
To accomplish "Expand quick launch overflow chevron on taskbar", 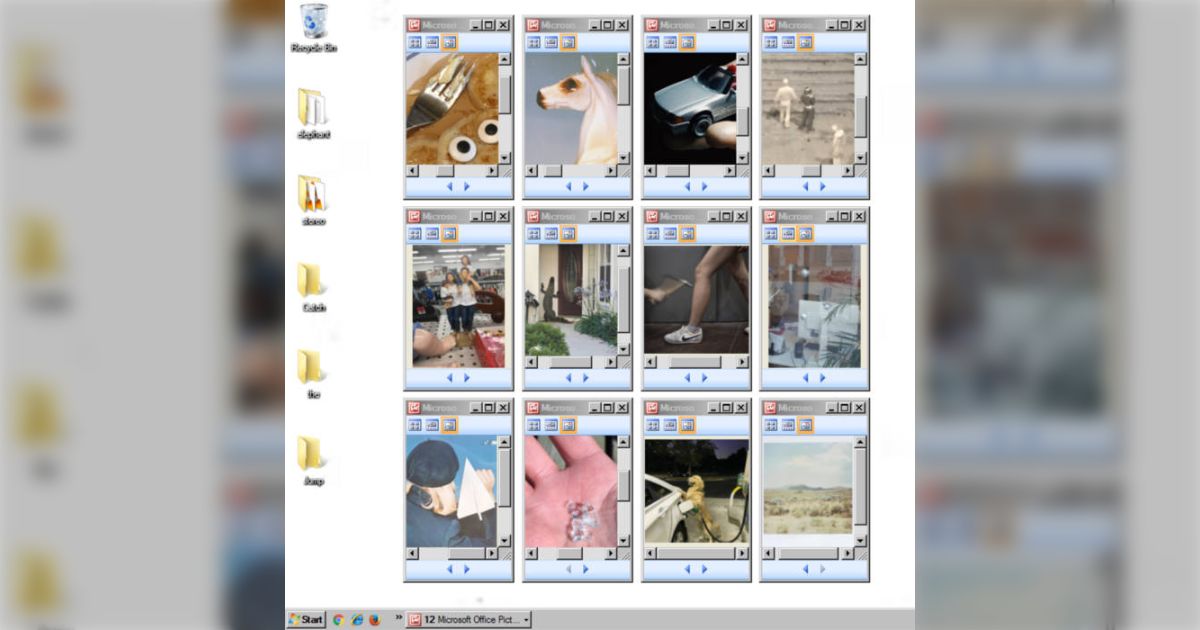I will pyautogui.click(x=398, y=619).
